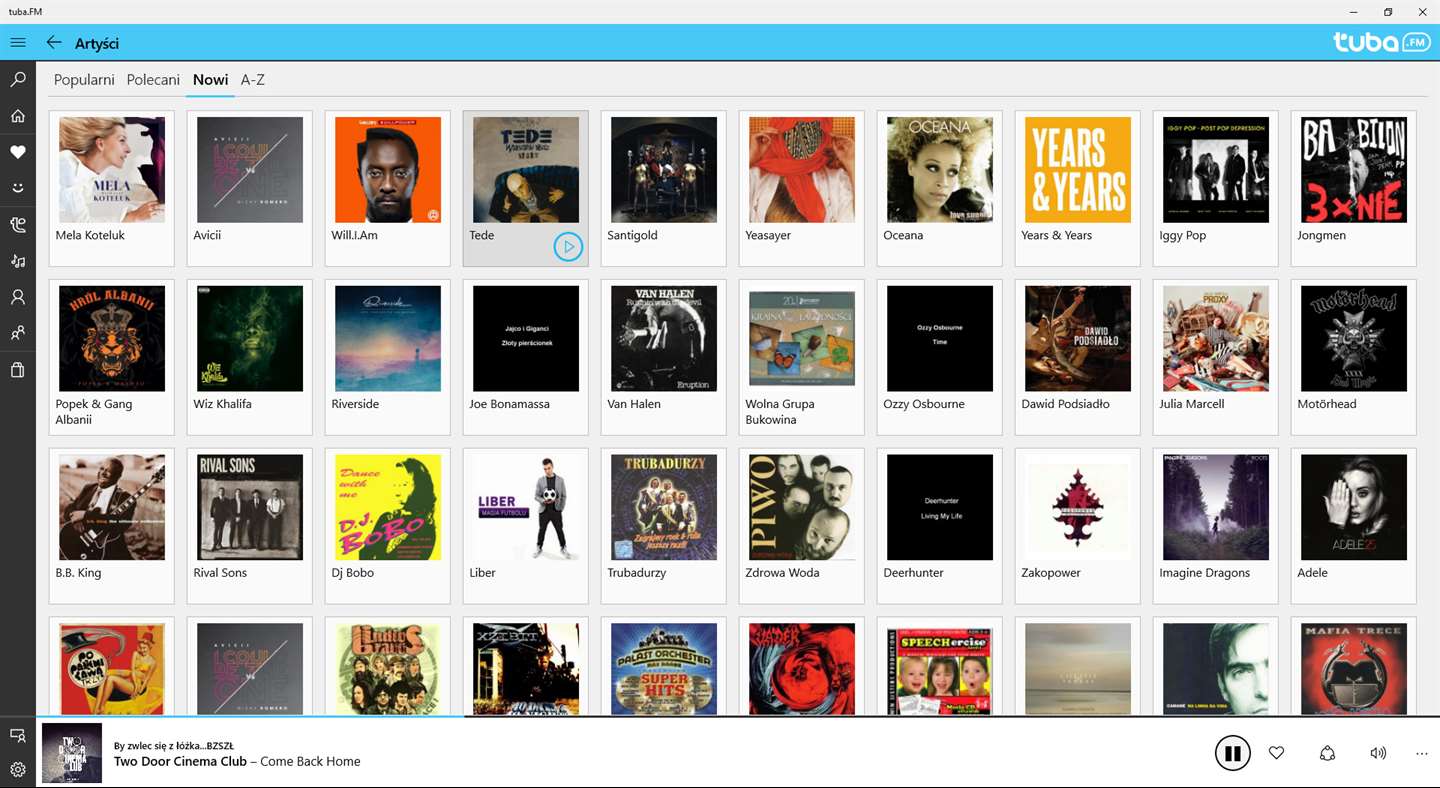Screen dimensions: 1440x788
Task: Open the two-person group sidebar section
Action: 18,333
